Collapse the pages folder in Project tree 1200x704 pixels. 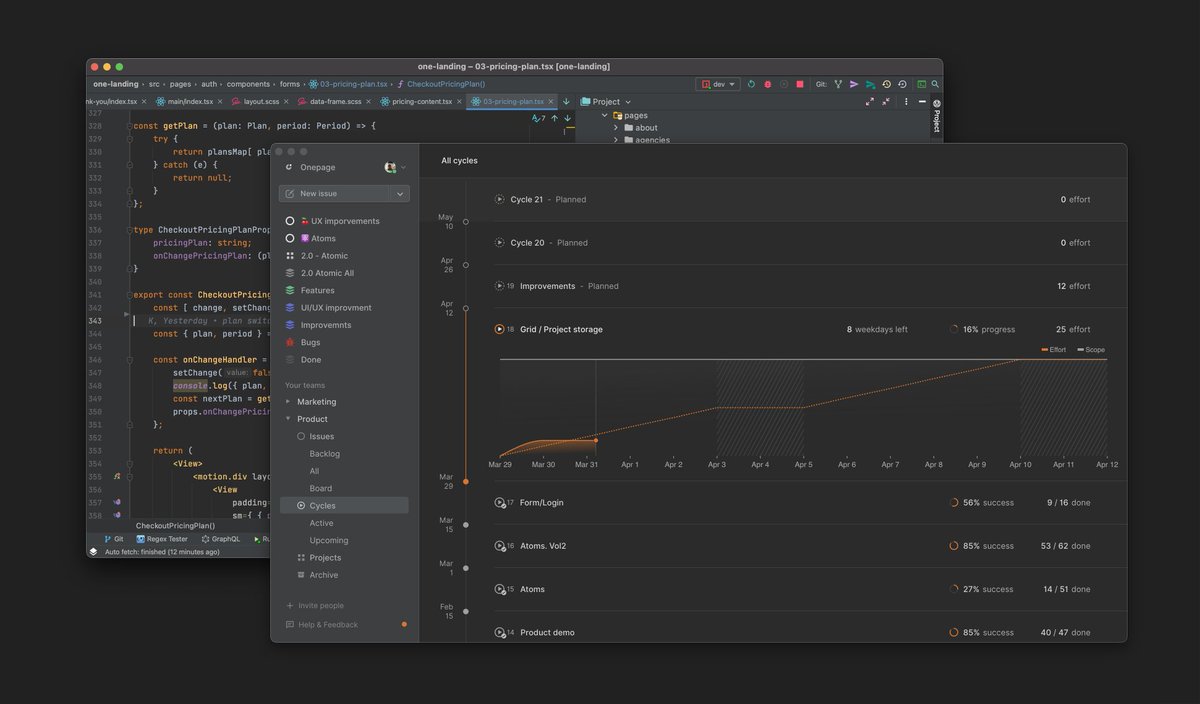[605, 116]
